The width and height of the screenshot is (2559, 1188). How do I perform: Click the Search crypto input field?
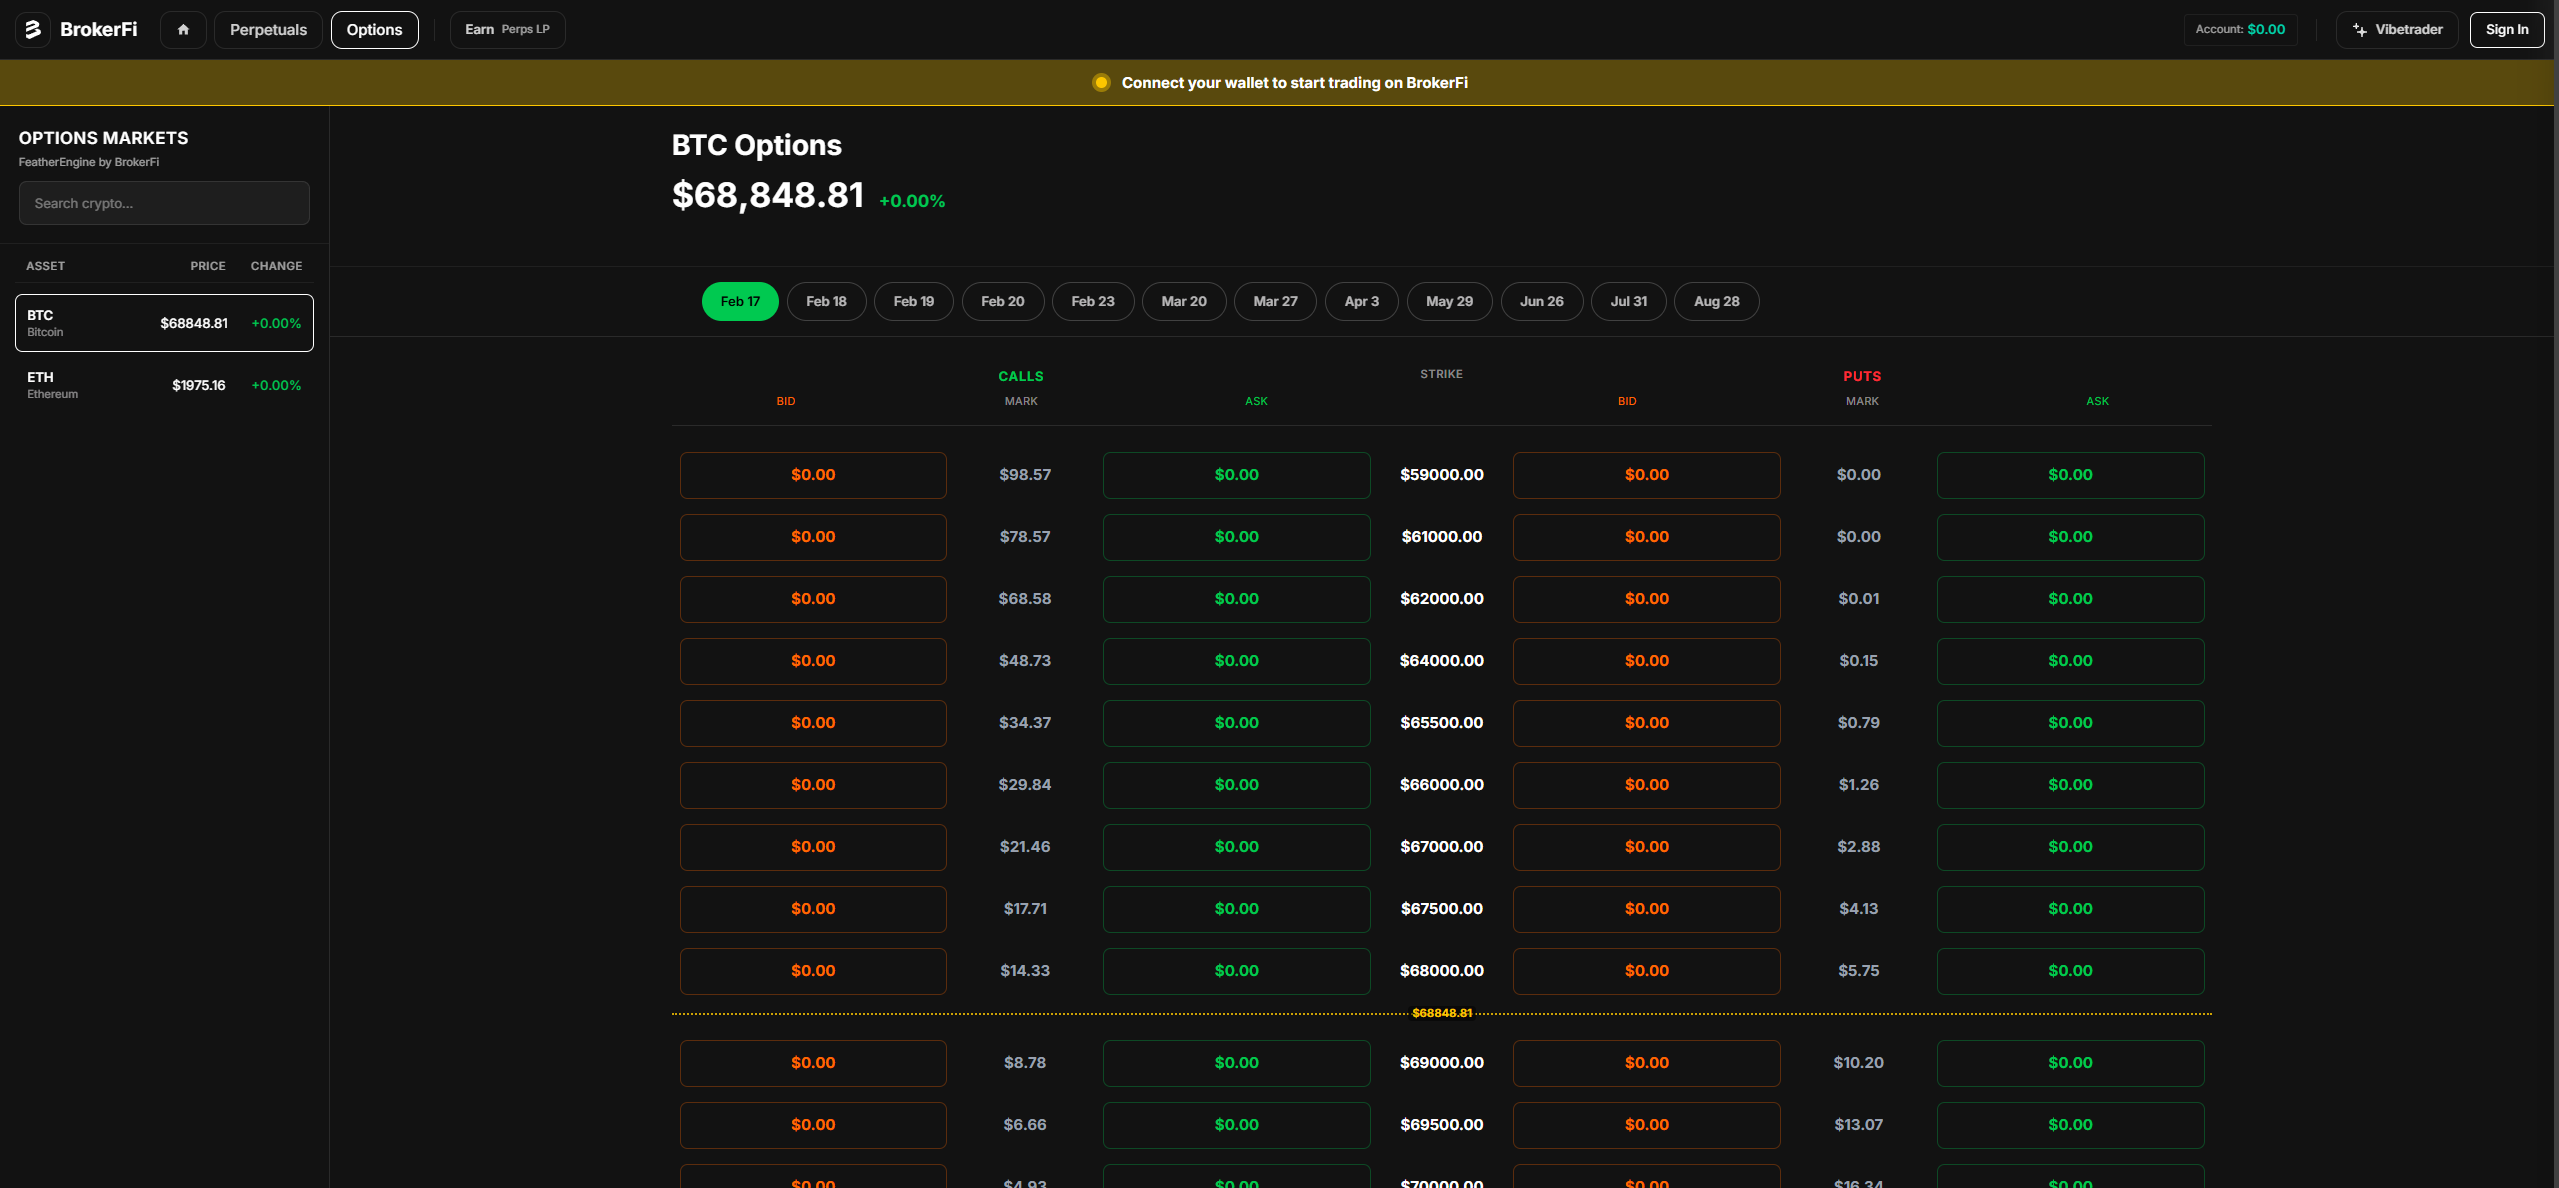(163, 203)
